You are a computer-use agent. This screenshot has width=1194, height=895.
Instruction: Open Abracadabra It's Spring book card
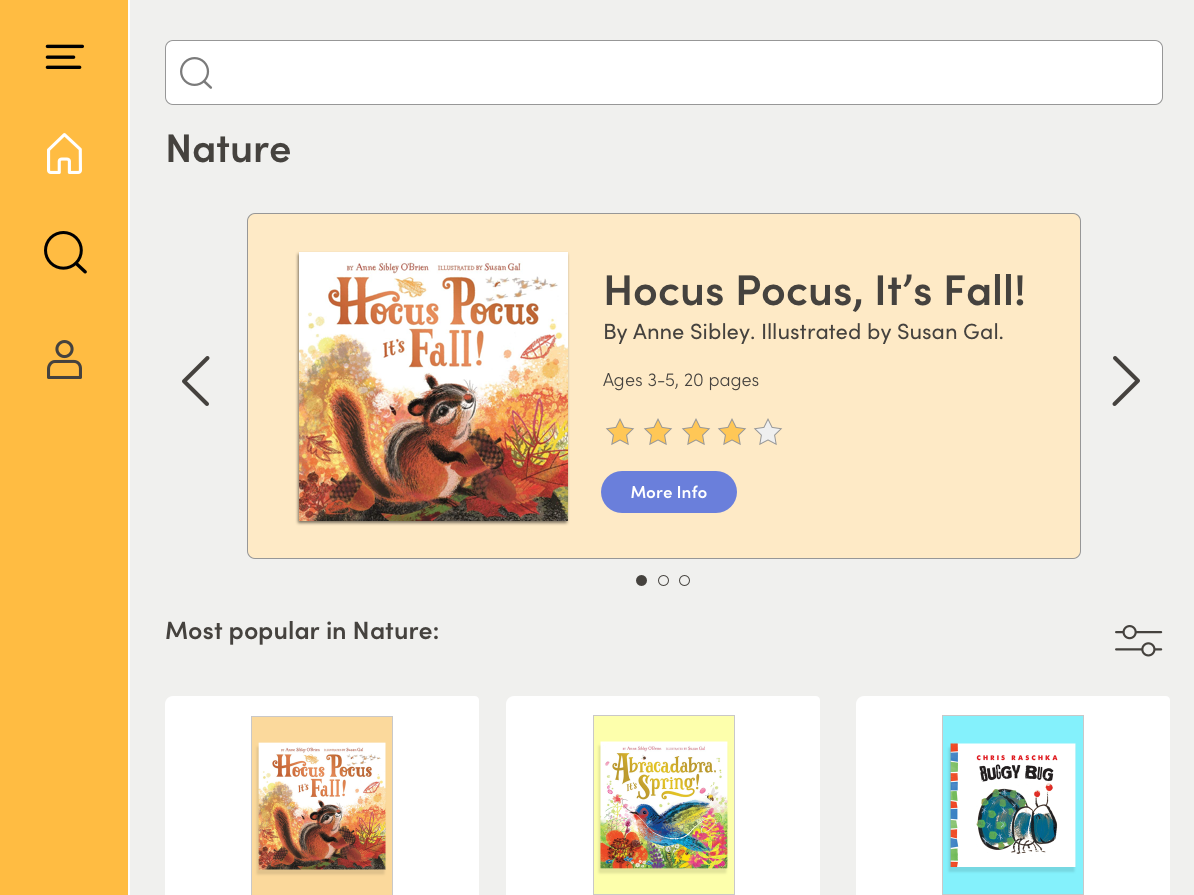click(x=663, y=795)
